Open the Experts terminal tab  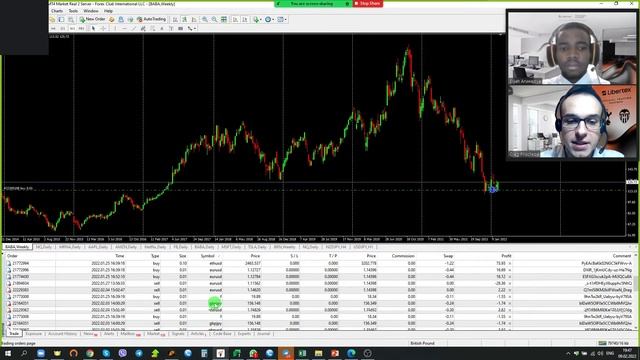click(x=244, y=334)
